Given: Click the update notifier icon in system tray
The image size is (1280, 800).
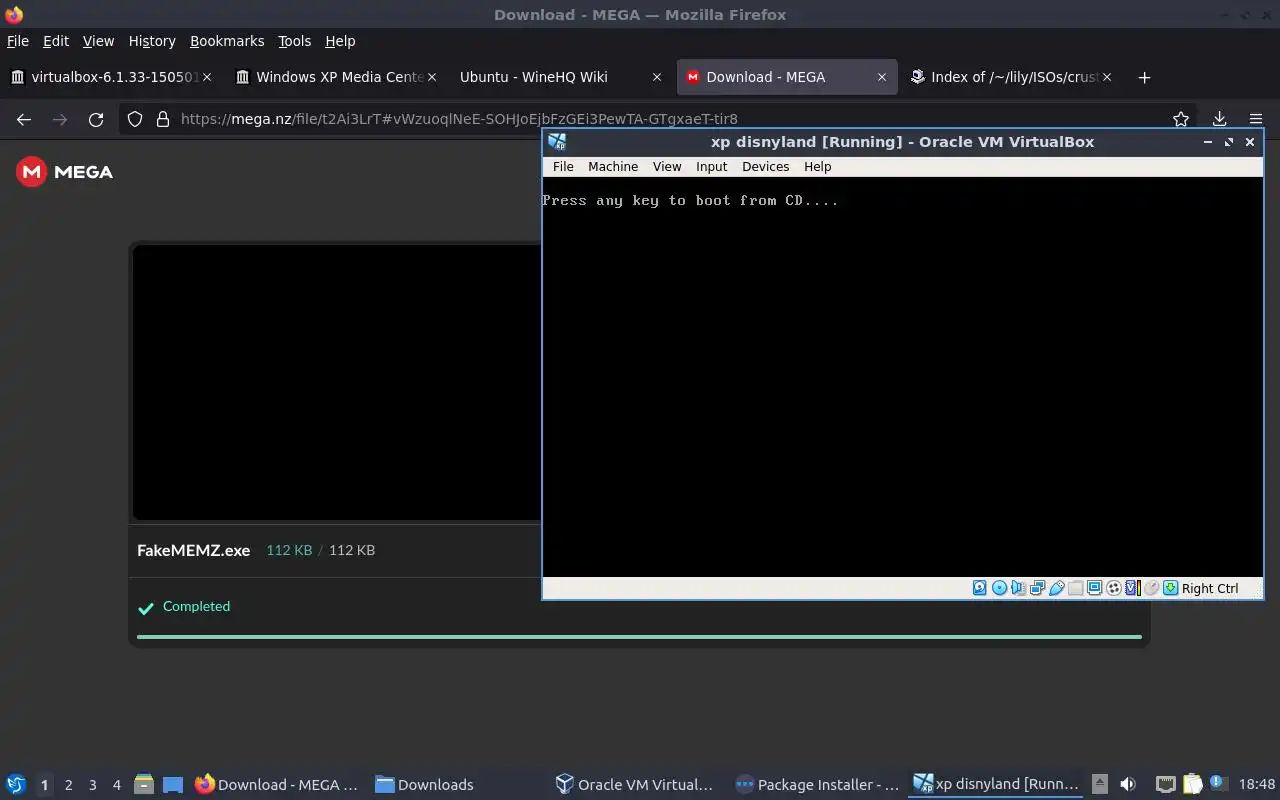Looking at the screenshot, I should click(1218, 783).
